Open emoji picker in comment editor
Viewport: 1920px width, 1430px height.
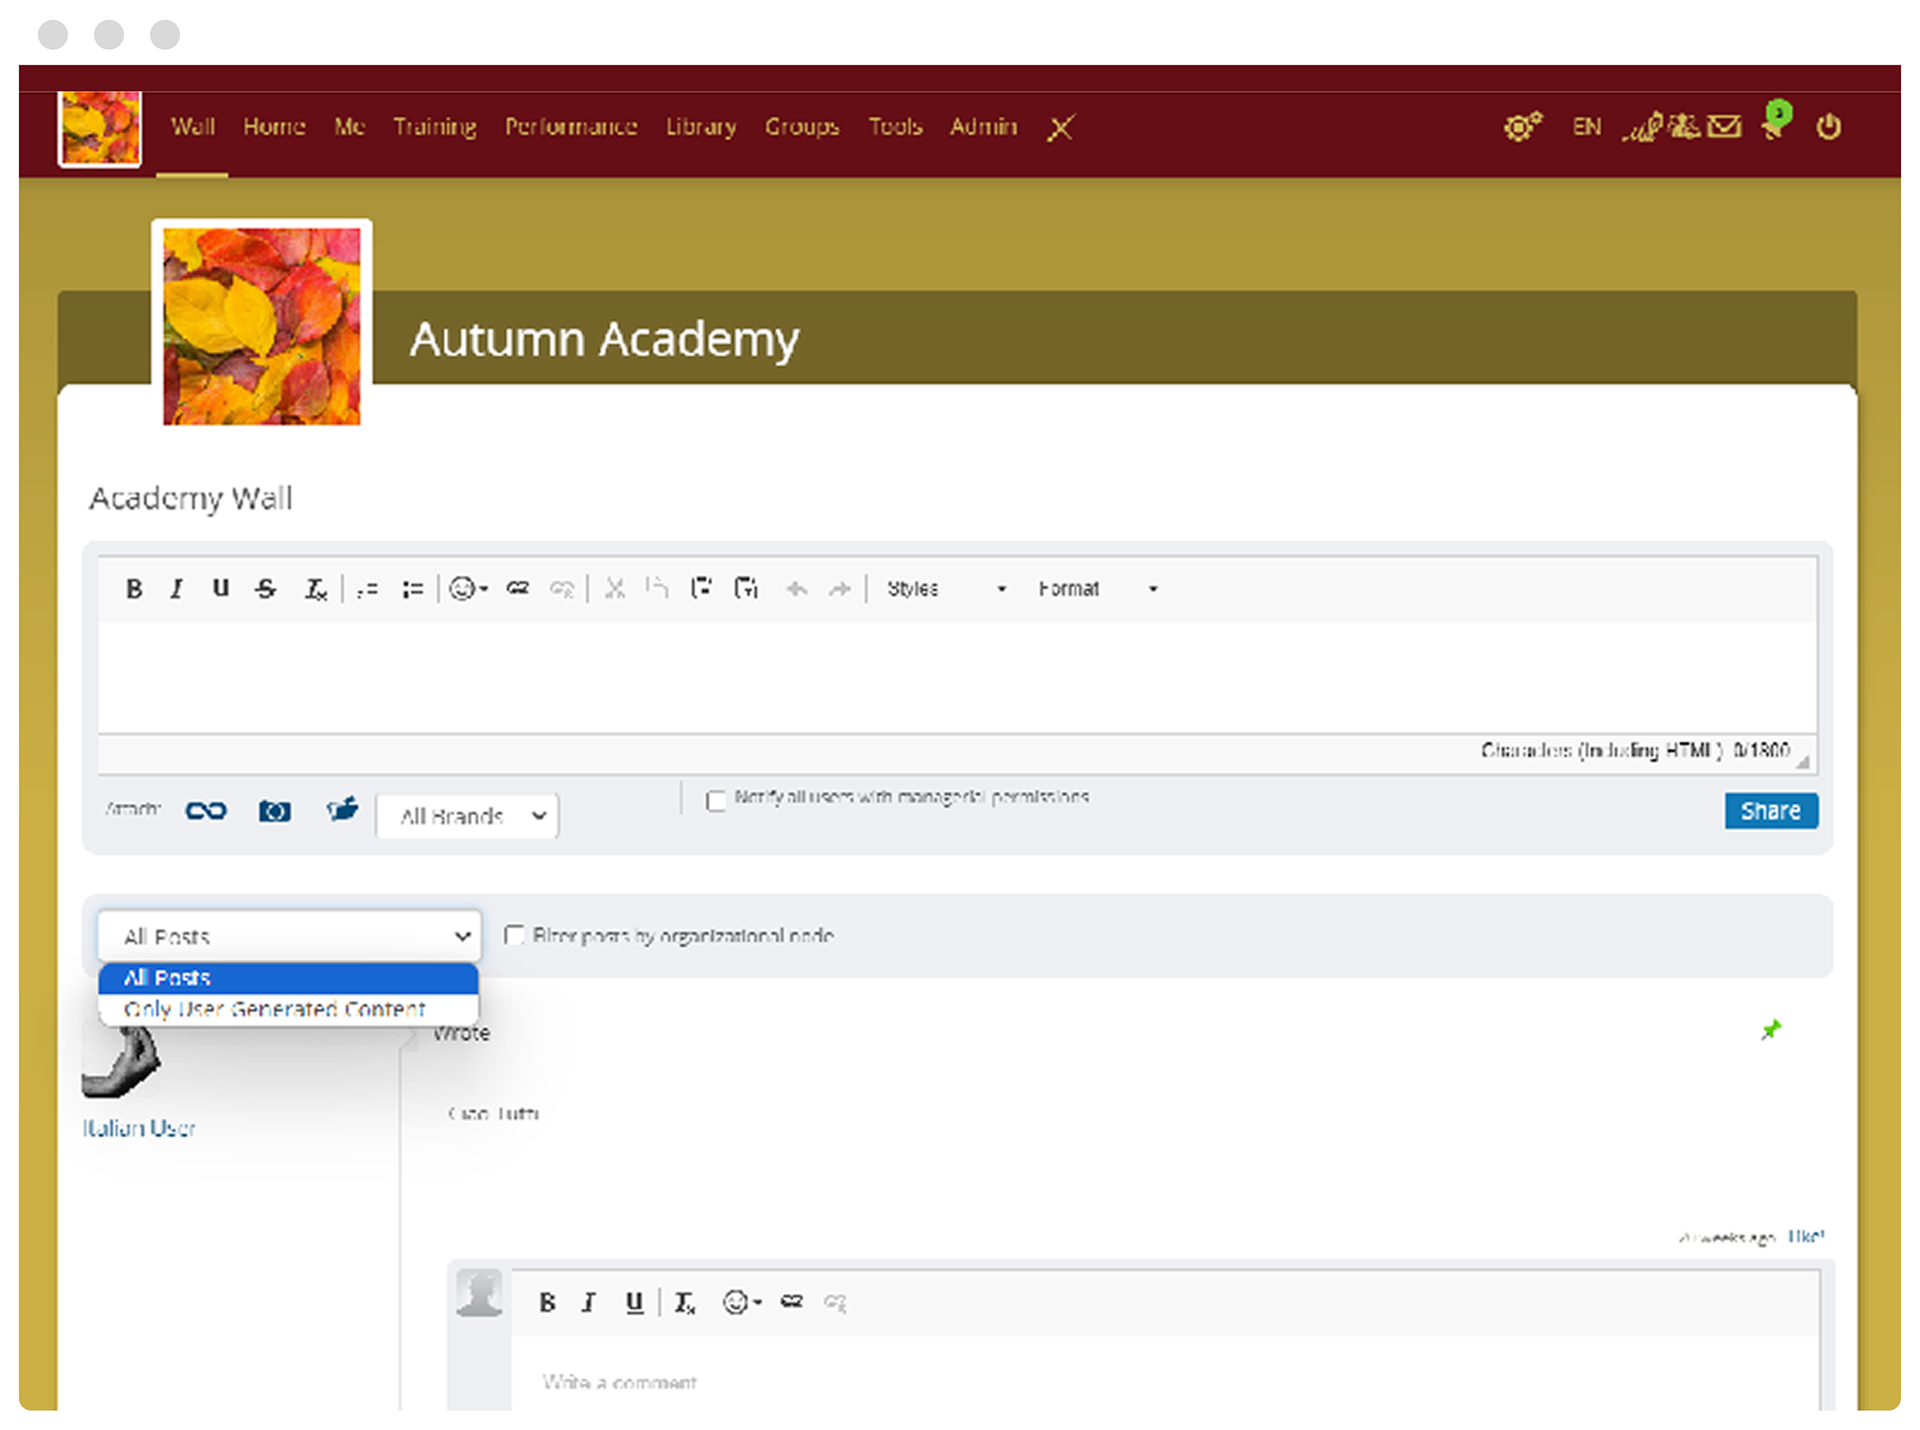(742, 1302)
